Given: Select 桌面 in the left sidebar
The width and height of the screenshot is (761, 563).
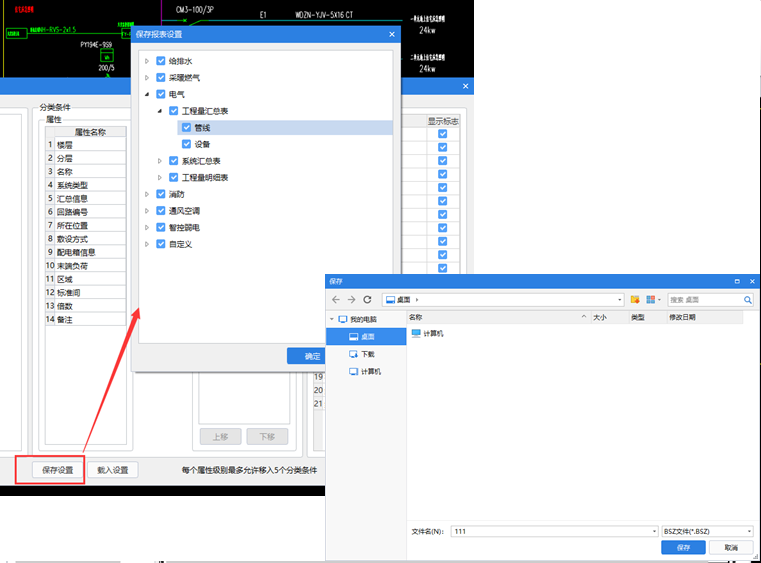Looking at the screenshot, I should (x=367, y=337).
